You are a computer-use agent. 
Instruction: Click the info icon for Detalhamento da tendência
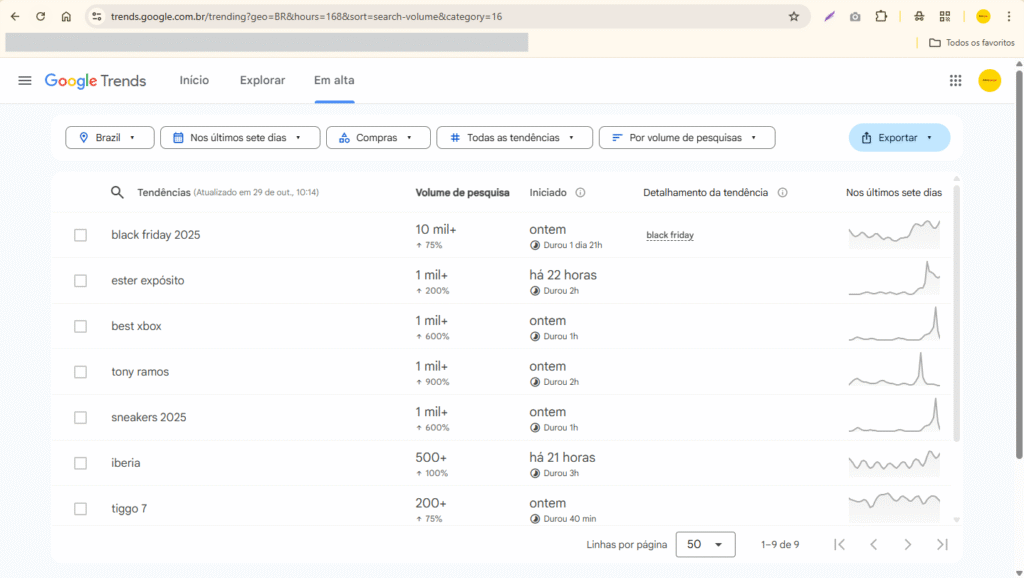pyautogui.click(x=782, y=192)
